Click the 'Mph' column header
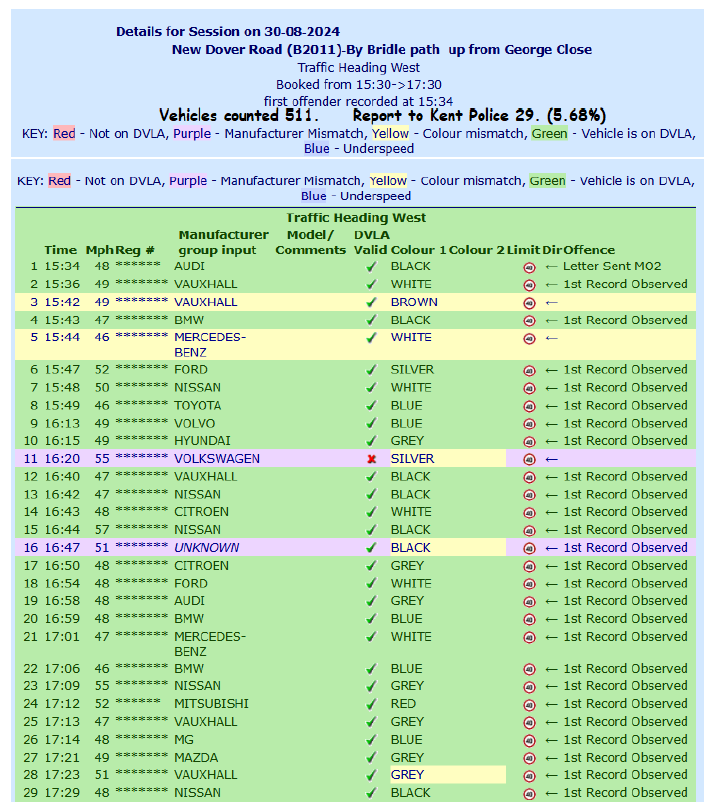This screenshot has width=704, height=810. 100,250
